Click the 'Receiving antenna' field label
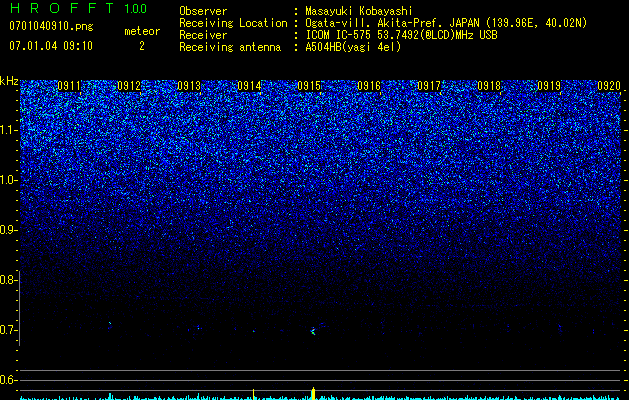 (230, 47)
